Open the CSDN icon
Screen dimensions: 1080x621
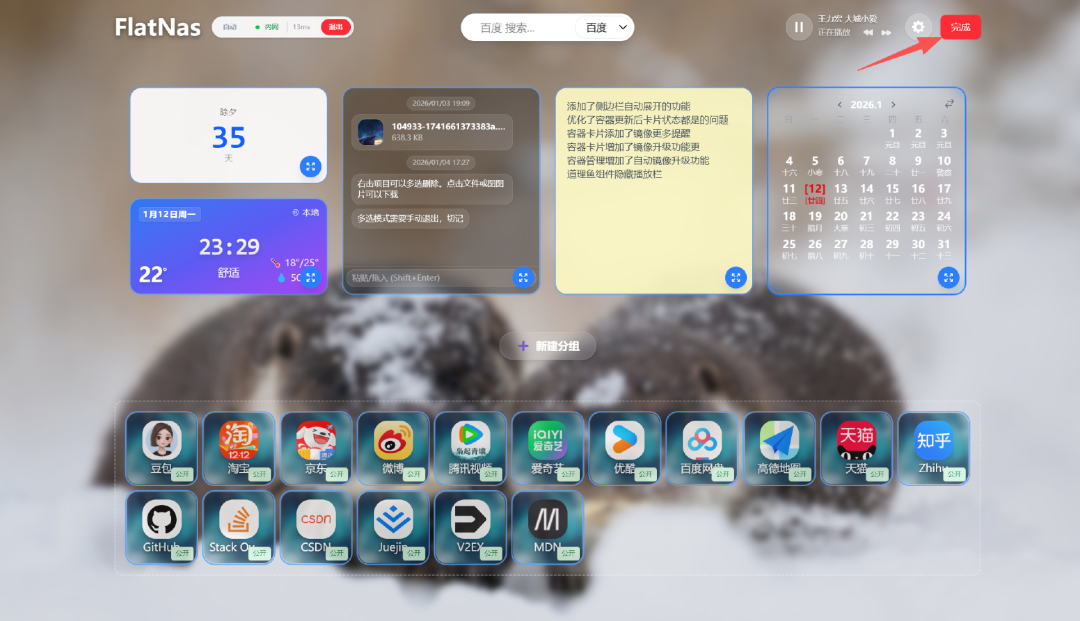315,527
